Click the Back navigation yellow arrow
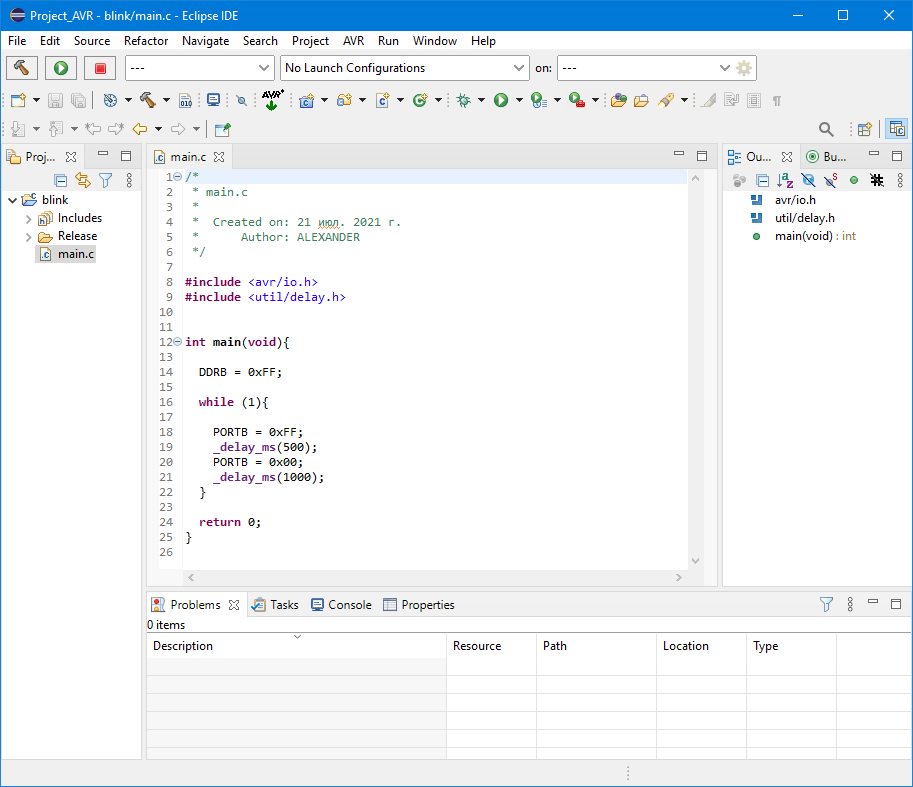 [x=140, y=129]
